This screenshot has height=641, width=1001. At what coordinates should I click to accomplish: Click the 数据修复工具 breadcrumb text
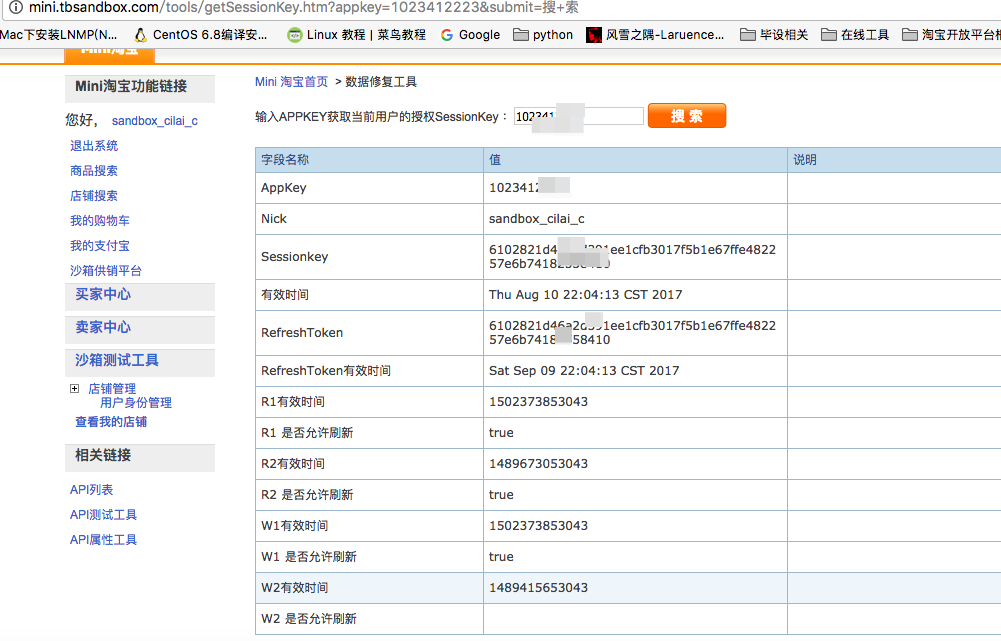[x=381, y=82]
